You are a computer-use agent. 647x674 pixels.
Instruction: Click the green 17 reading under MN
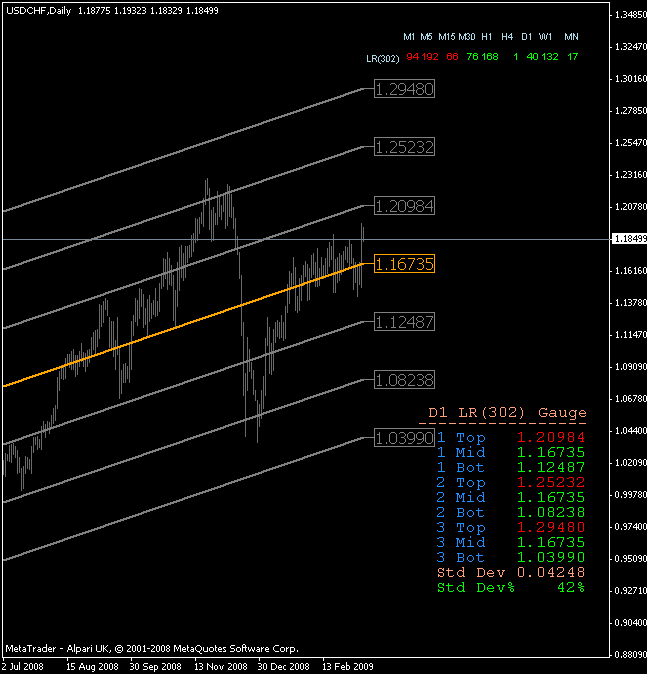tap(572, 57)
